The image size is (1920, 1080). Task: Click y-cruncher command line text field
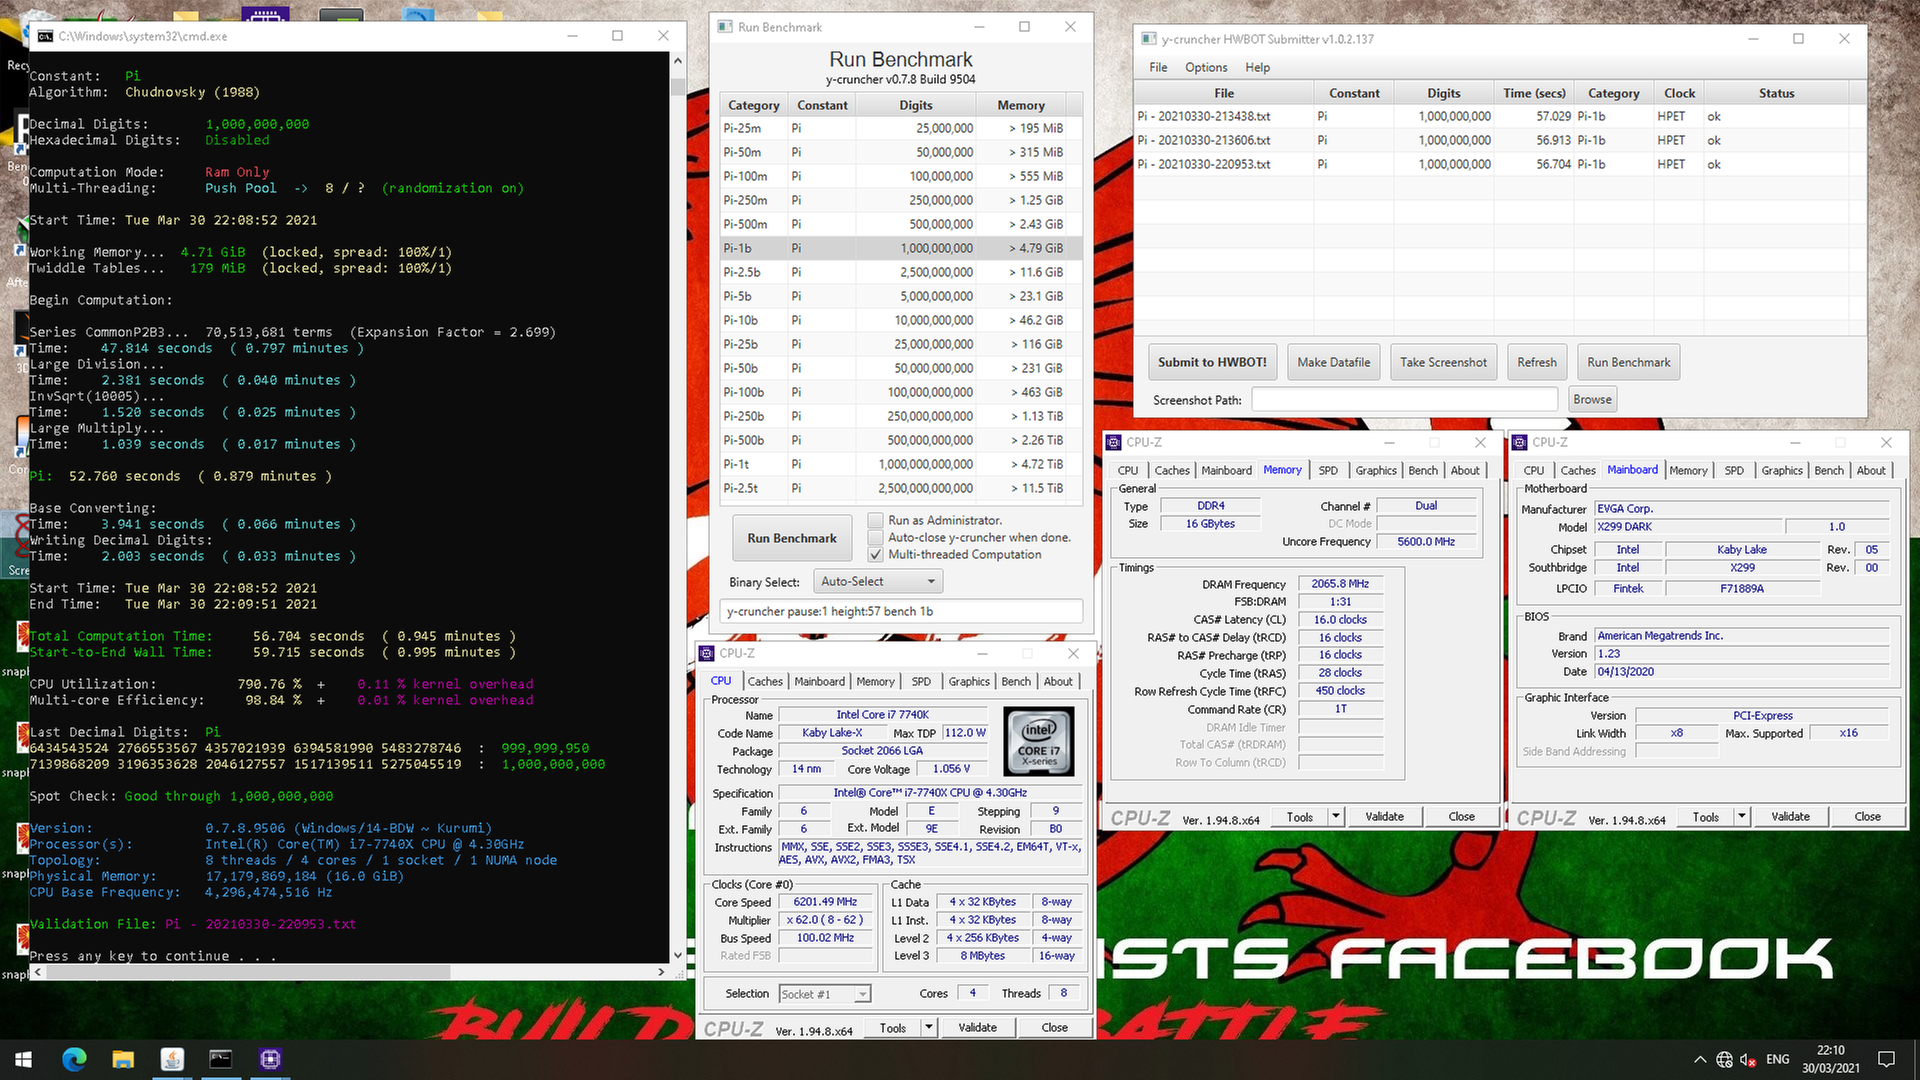[x=901, y=612]
